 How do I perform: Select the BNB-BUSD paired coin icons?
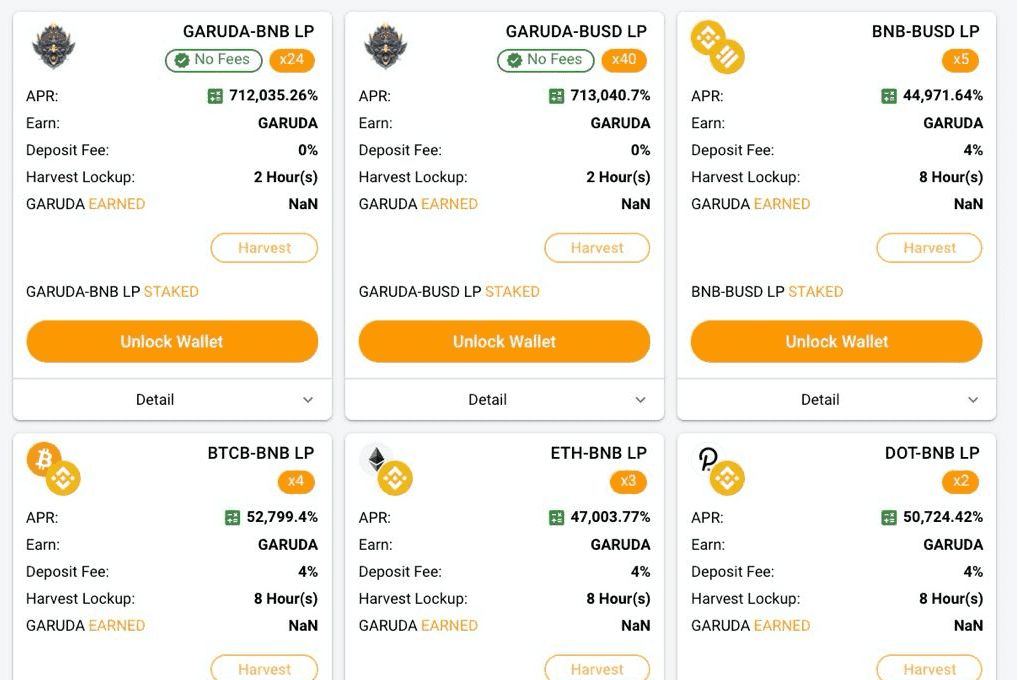click(717, 45)
